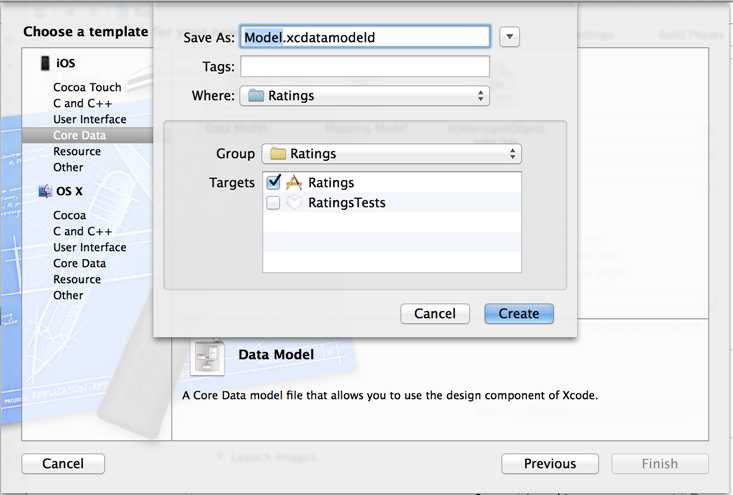733x495 pixels.
Task: Click the Save As filename field
Action: point(365,37)
